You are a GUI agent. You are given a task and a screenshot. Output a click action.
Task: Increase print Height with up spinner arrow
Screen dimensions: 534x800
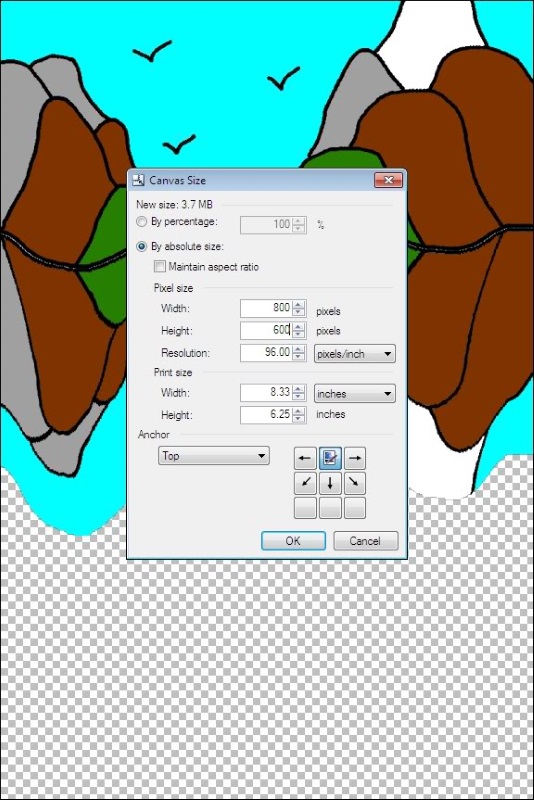pyautogui.click(x=299, y=411)
